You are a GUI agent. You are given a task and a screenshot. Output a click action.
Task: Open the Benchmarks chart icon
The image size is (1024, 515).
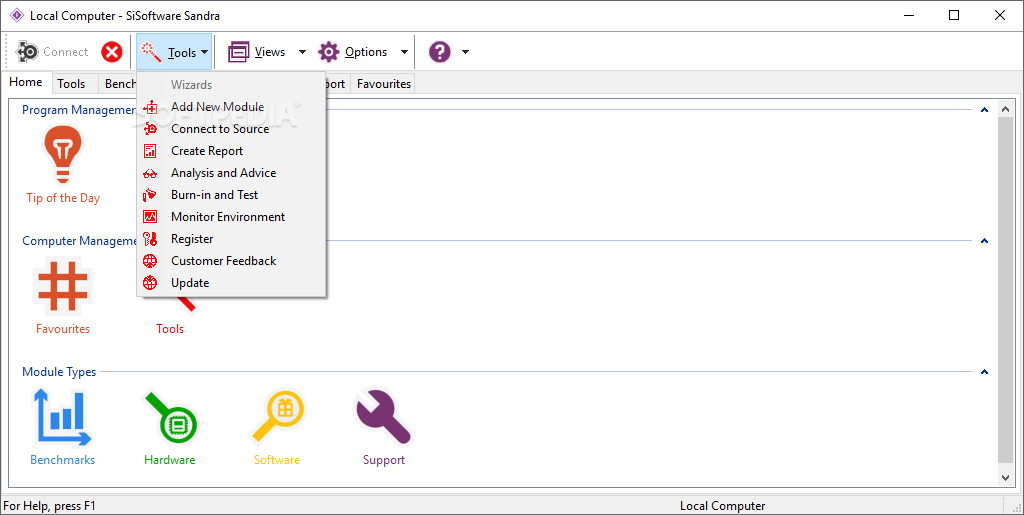click(63, 417)
